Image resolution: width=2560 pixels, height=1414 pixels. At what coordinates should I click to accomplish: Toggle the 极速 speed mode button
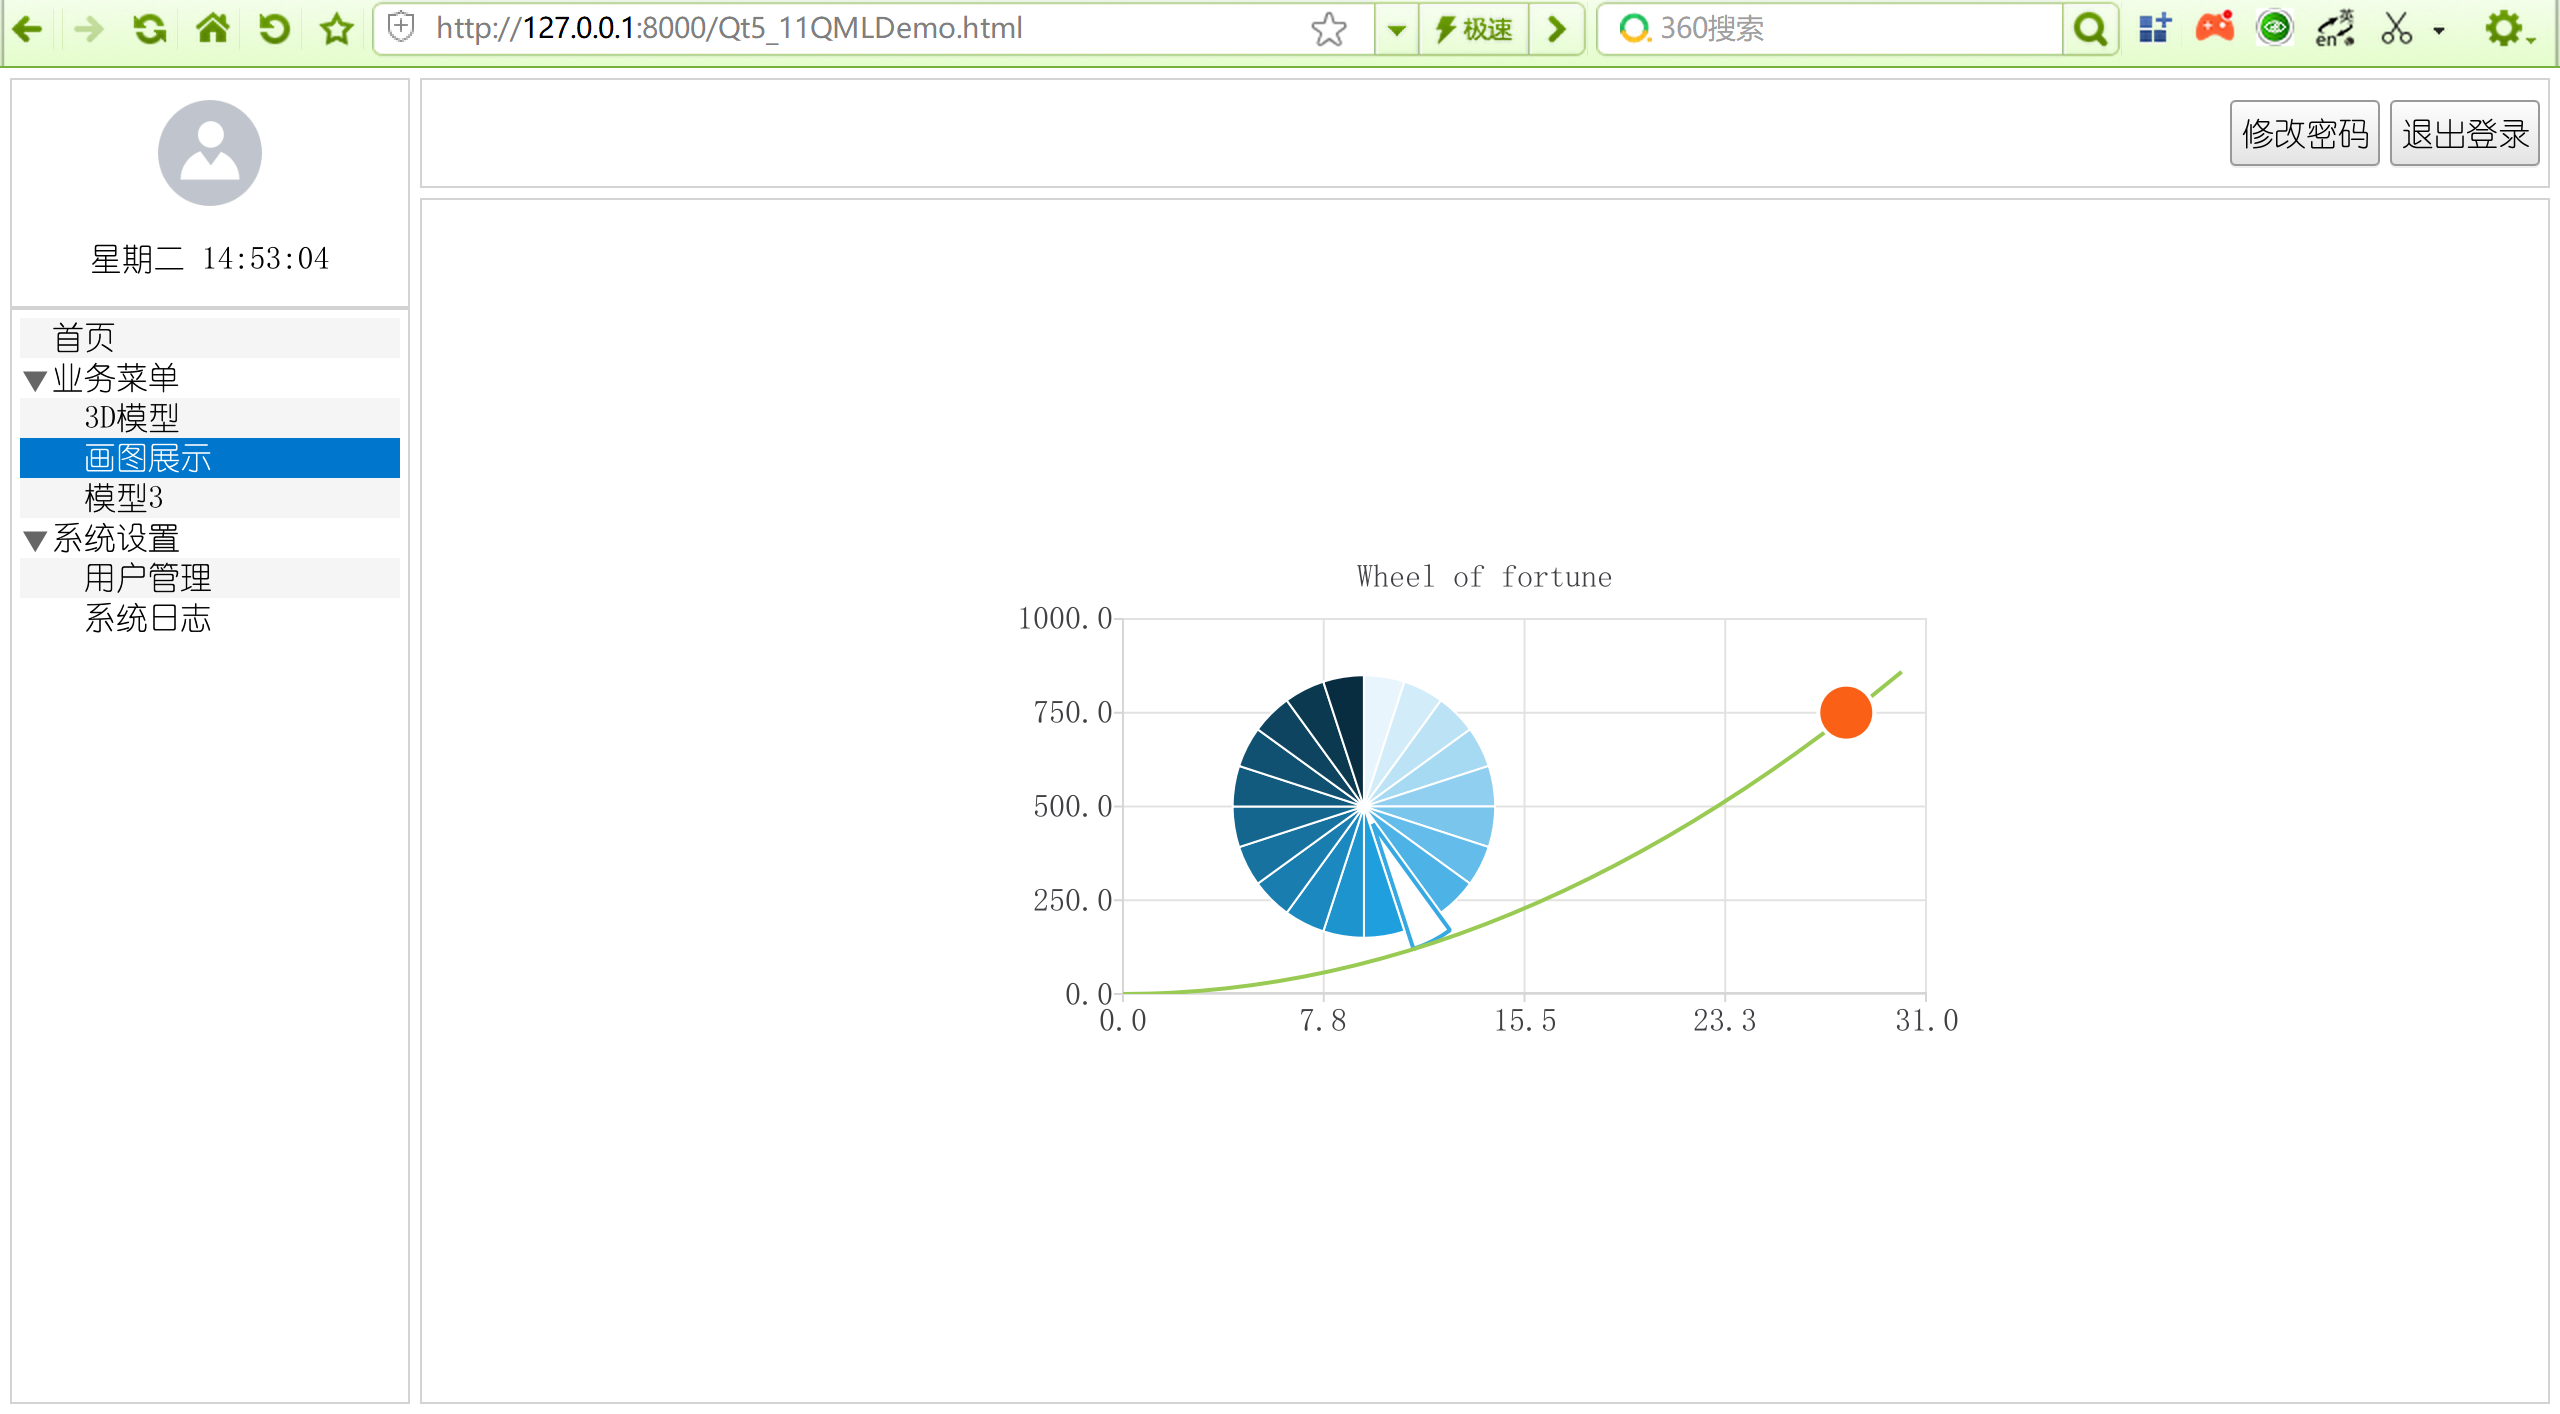pyautogui.click(x=1474, y=28)
